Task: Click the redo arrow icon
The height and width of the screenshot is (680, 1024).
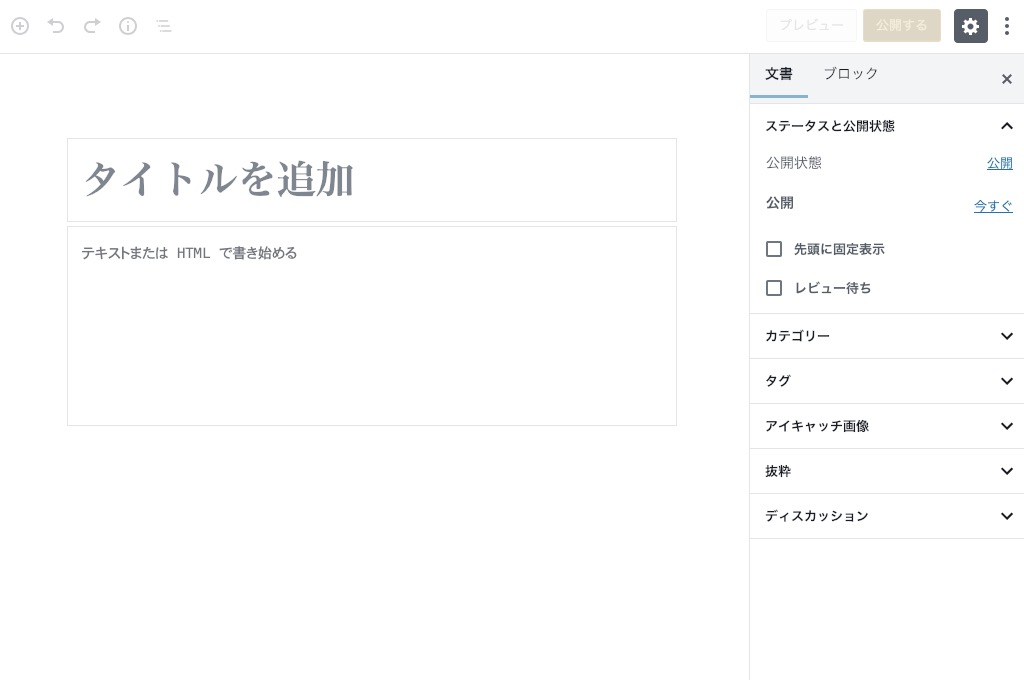Action: 92,26
